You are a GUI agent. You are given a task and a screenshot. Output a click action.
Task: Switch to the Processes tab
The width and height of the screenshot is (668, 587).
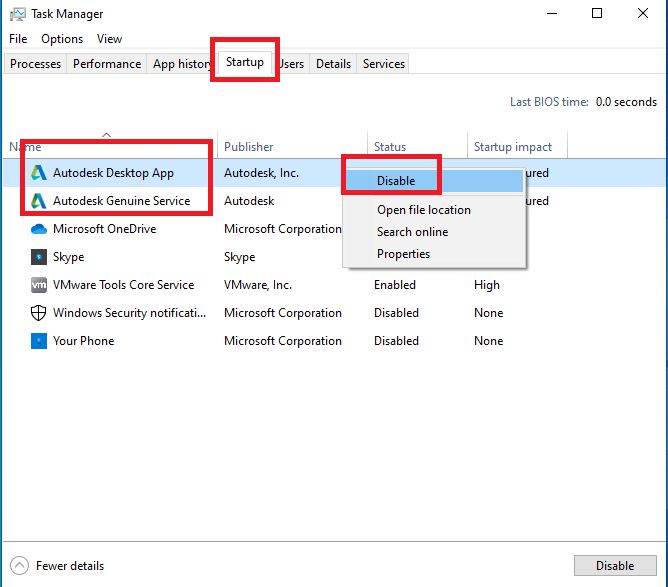35,63
